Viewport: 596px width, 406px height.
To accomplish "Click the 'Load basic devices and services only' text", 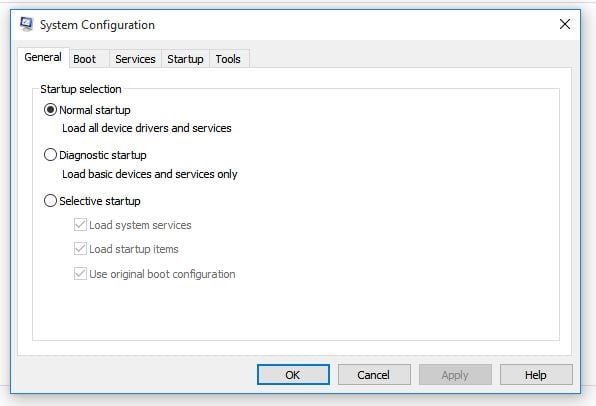I will (x=150, y=174).
